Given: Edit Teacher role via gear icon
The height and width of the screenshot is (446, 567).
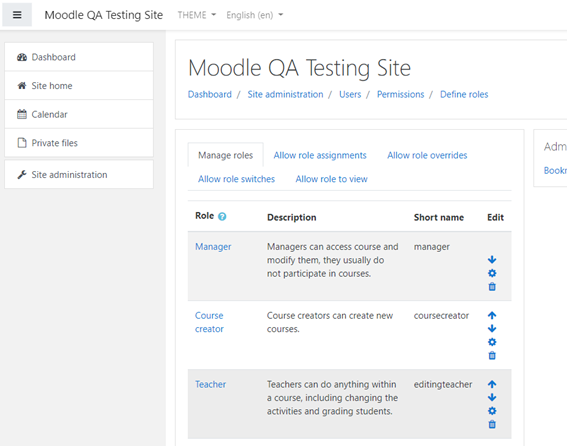Looking at the screenshot, I should point(492,411).
